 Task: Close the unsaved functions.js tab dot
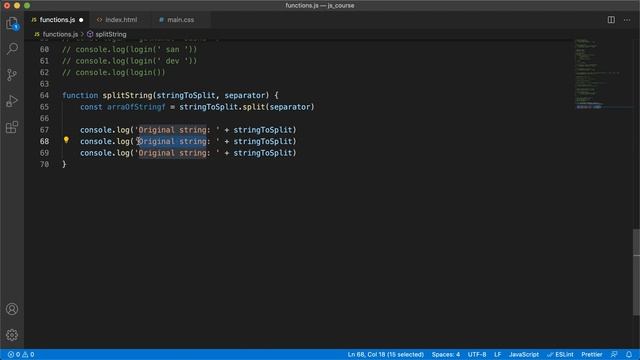pos(81,20)
